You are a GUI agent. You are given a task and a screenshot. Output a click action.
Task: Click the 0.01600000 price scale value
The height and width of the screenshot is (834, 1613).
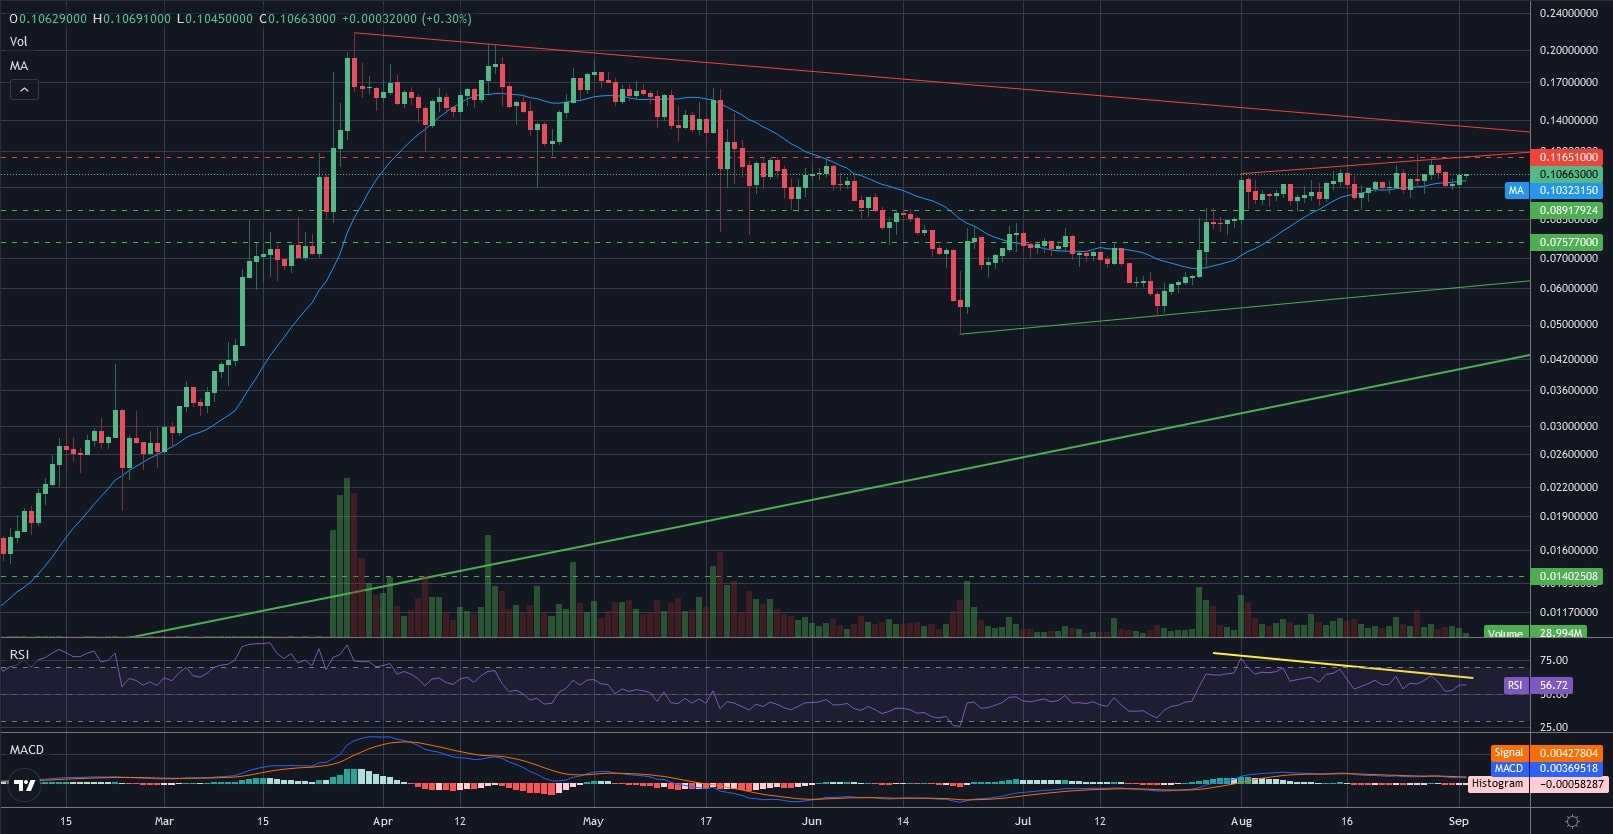pos(1568,550)
